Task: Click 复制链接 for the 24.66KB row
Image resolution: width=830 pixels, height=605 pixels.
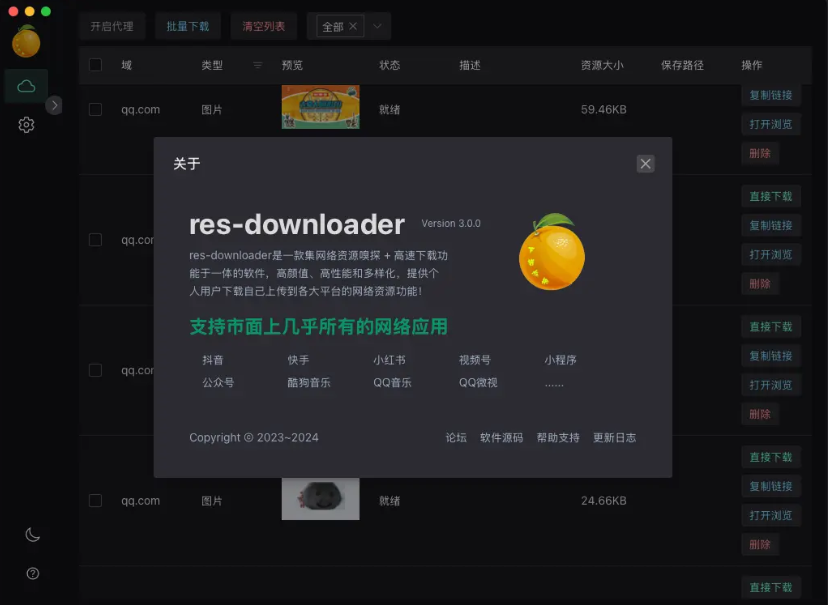Action: (x=771, y=486)
